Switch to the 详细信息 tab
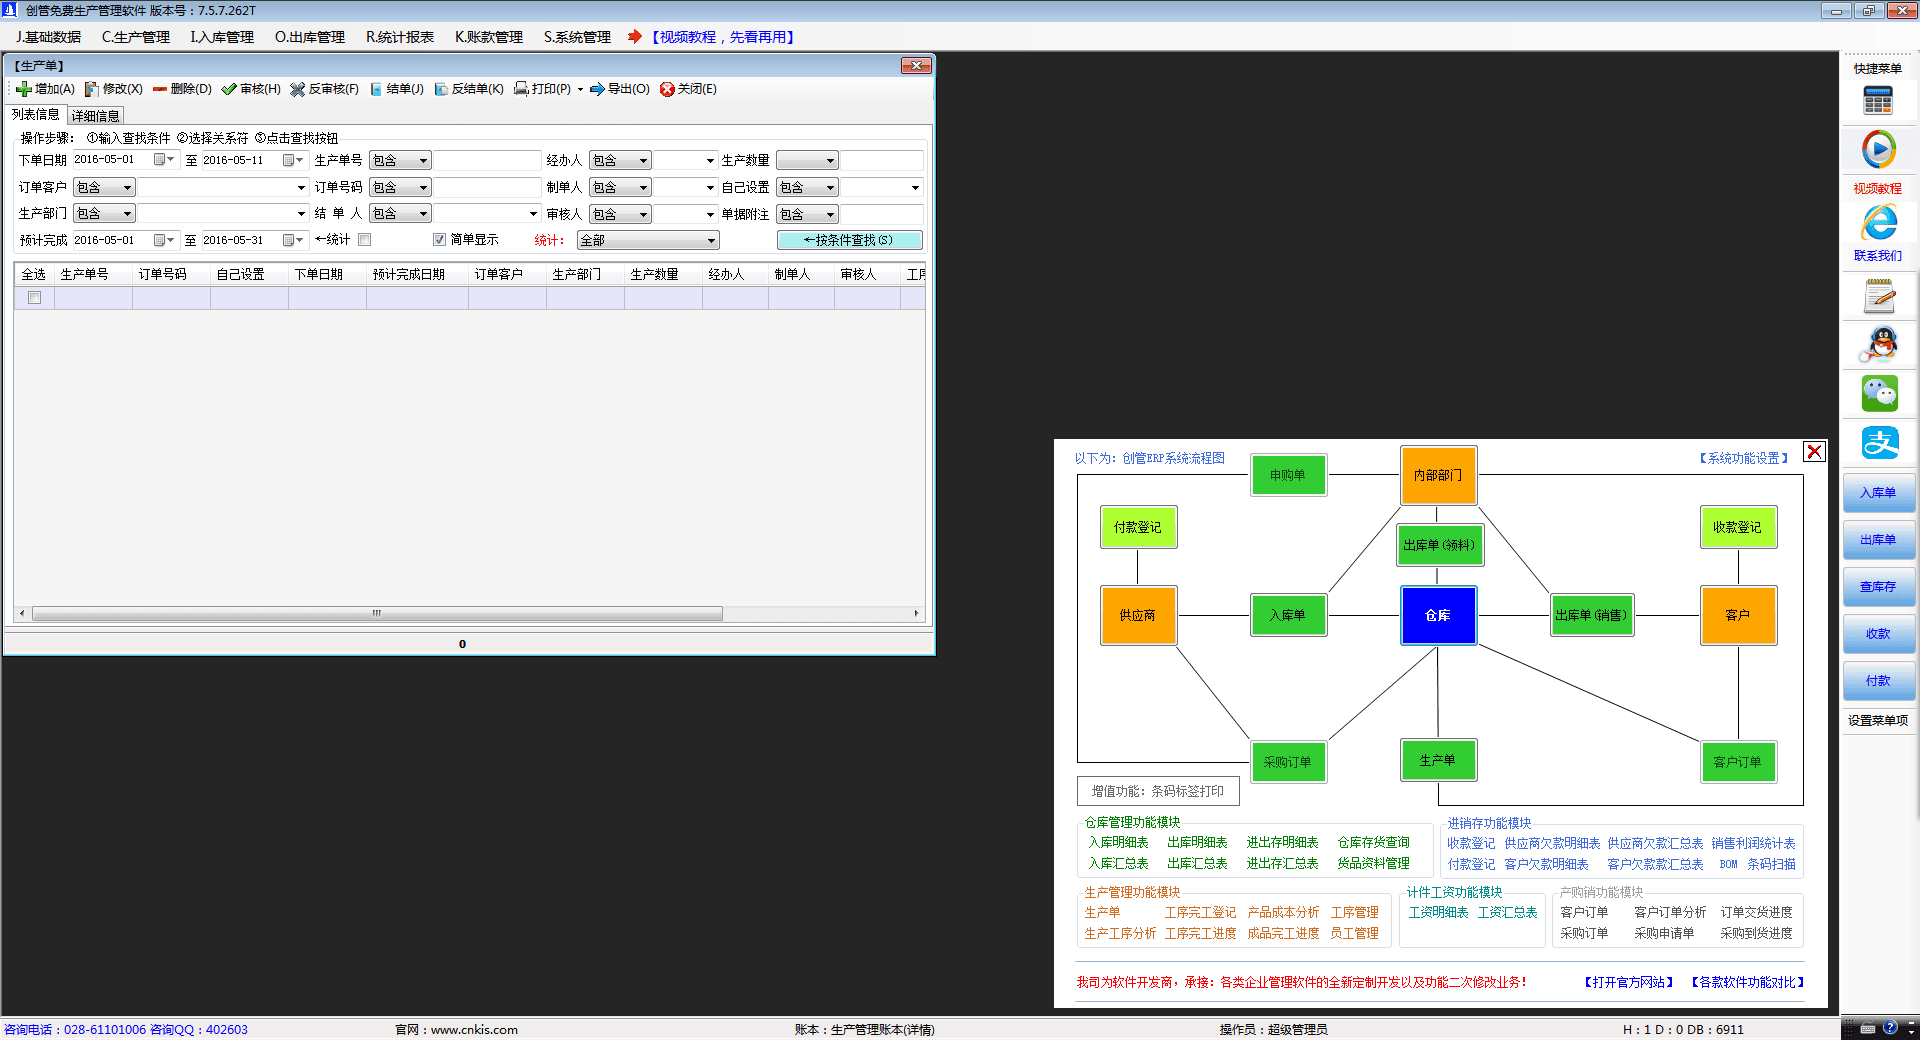The width and height of the screenshot is (1920, 1040). tap(96, 116)
